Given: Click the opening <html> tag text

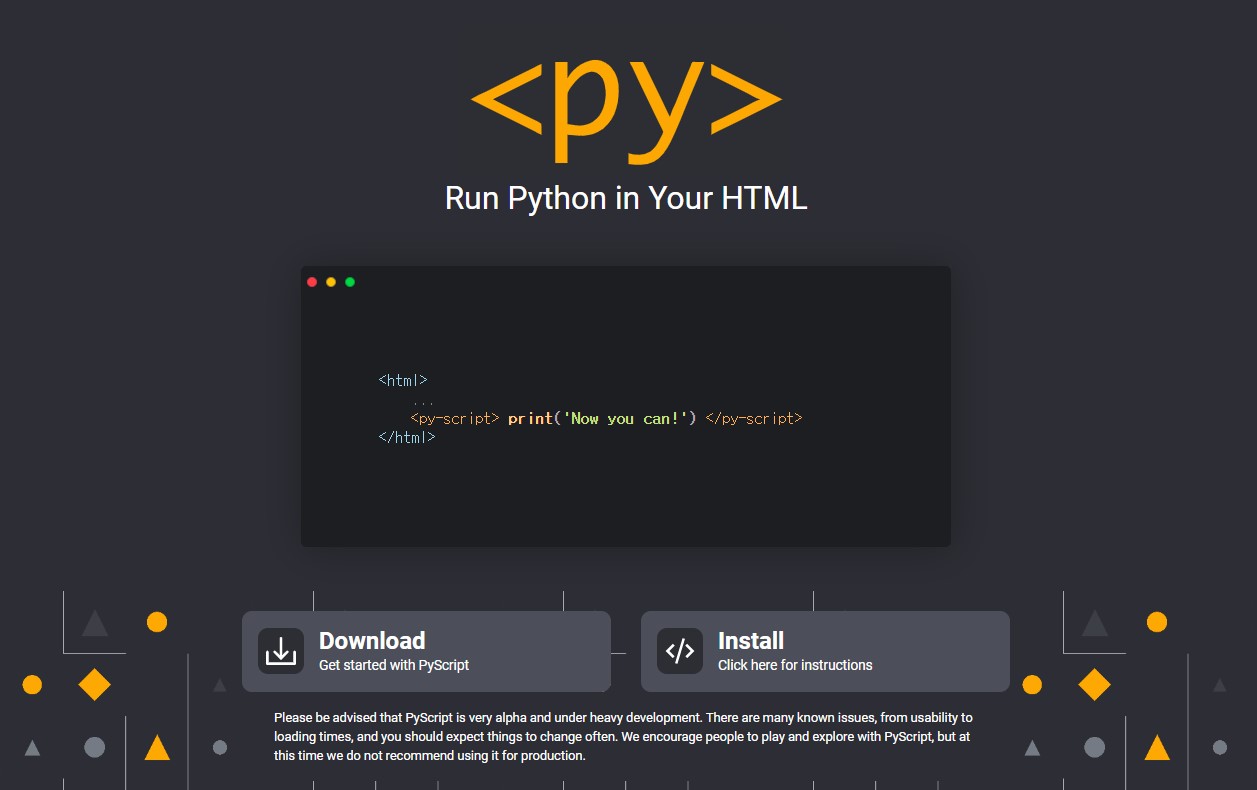Looking at the screenshot, I should (x=403, y=380).
